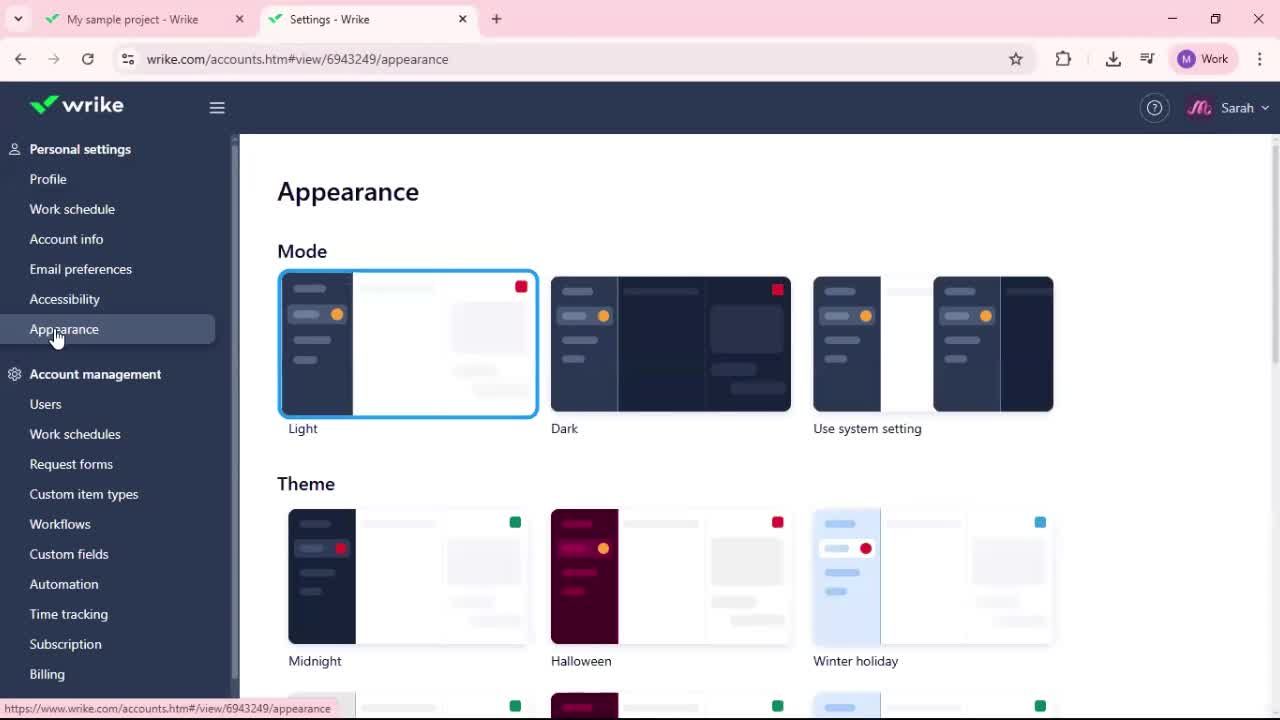
Task: Click the sidebar vertical scrollbar
Action: [235, 410]
